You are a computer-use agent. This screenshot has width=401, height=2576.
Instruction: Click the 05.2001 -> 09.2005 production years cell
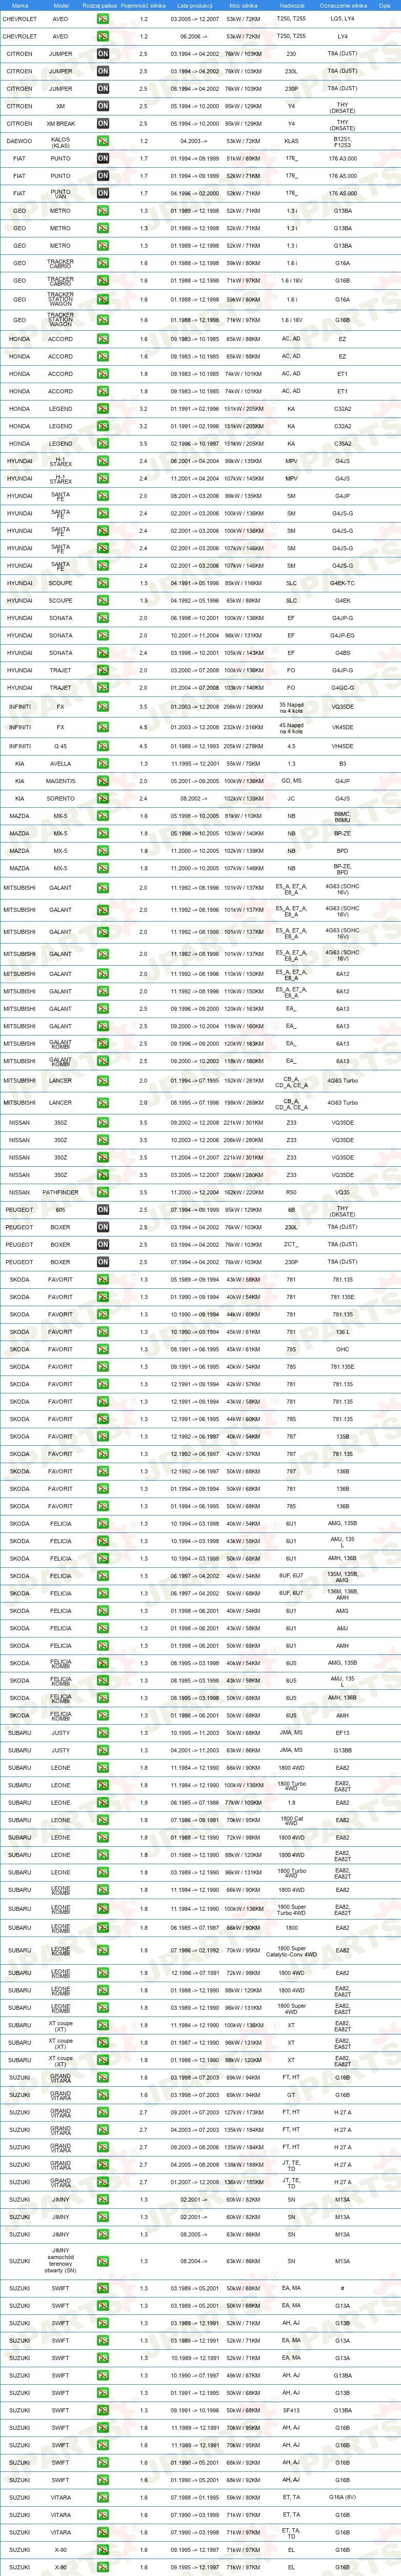[195, 781]
